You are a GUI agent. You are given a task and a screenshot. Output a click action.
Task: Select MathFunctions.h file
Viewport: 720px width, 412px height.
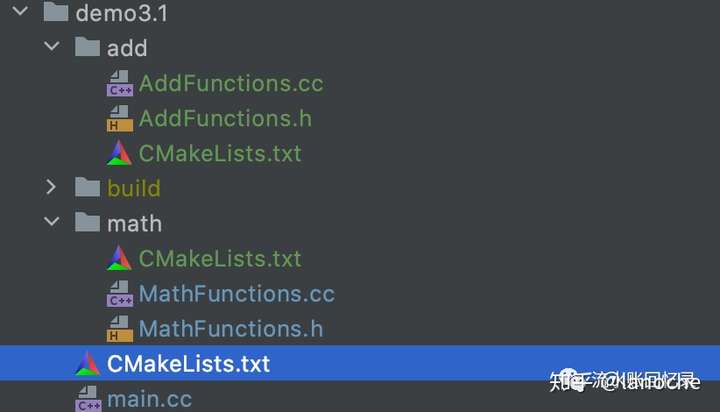(231, 329)
